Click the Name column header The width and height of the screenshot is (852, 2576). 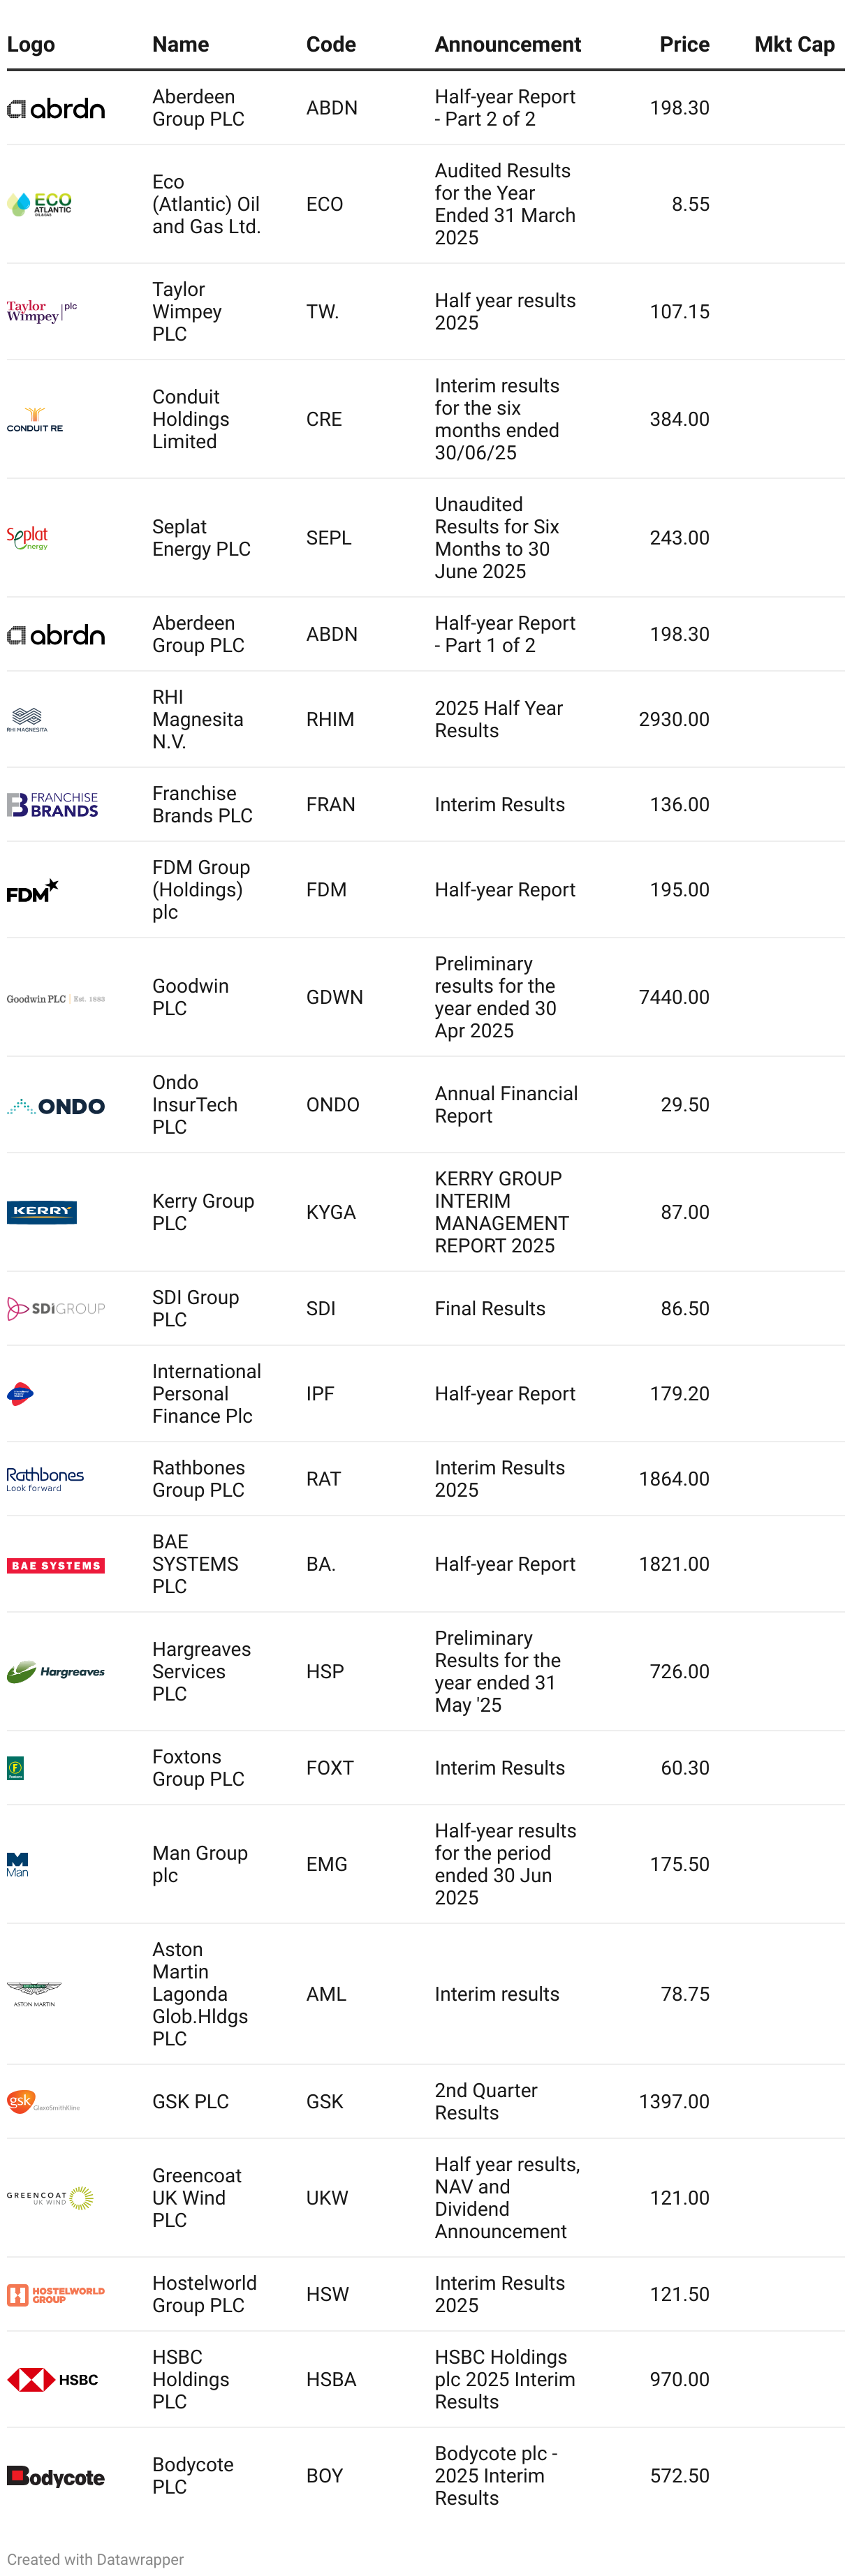point(181,45)
